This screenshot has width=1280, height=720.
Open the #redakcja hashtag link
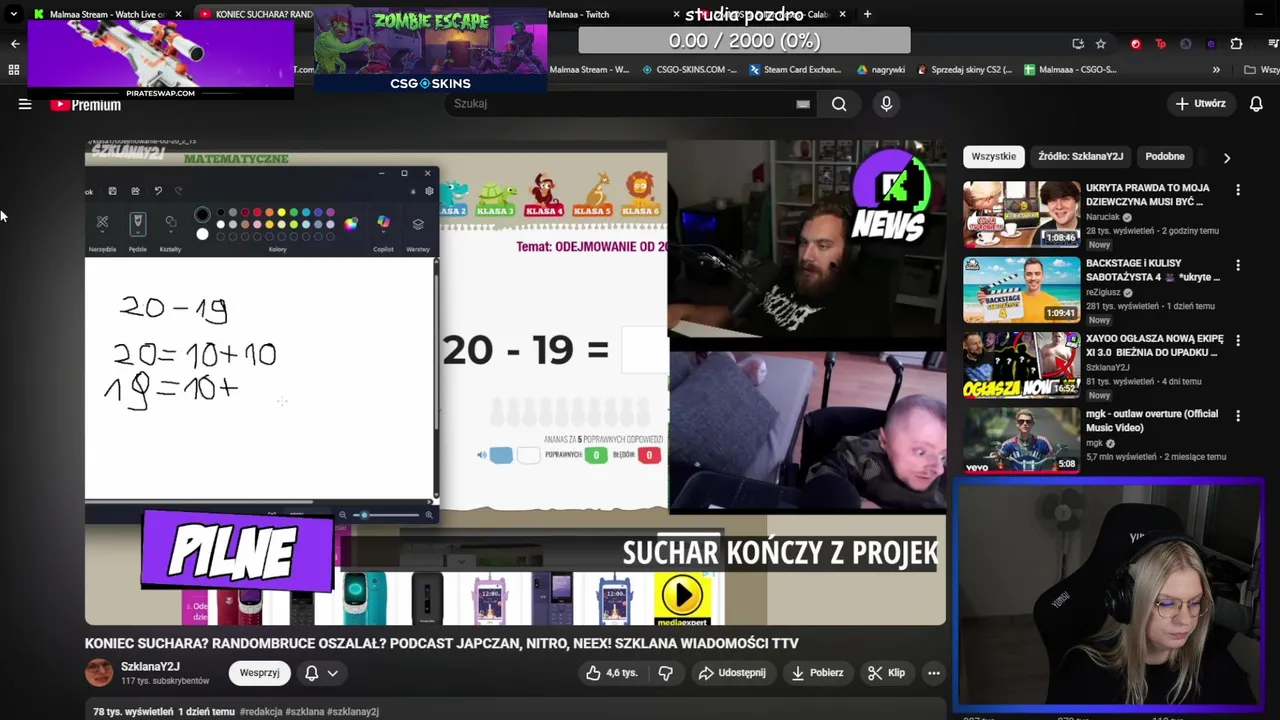tap(261, 712)
